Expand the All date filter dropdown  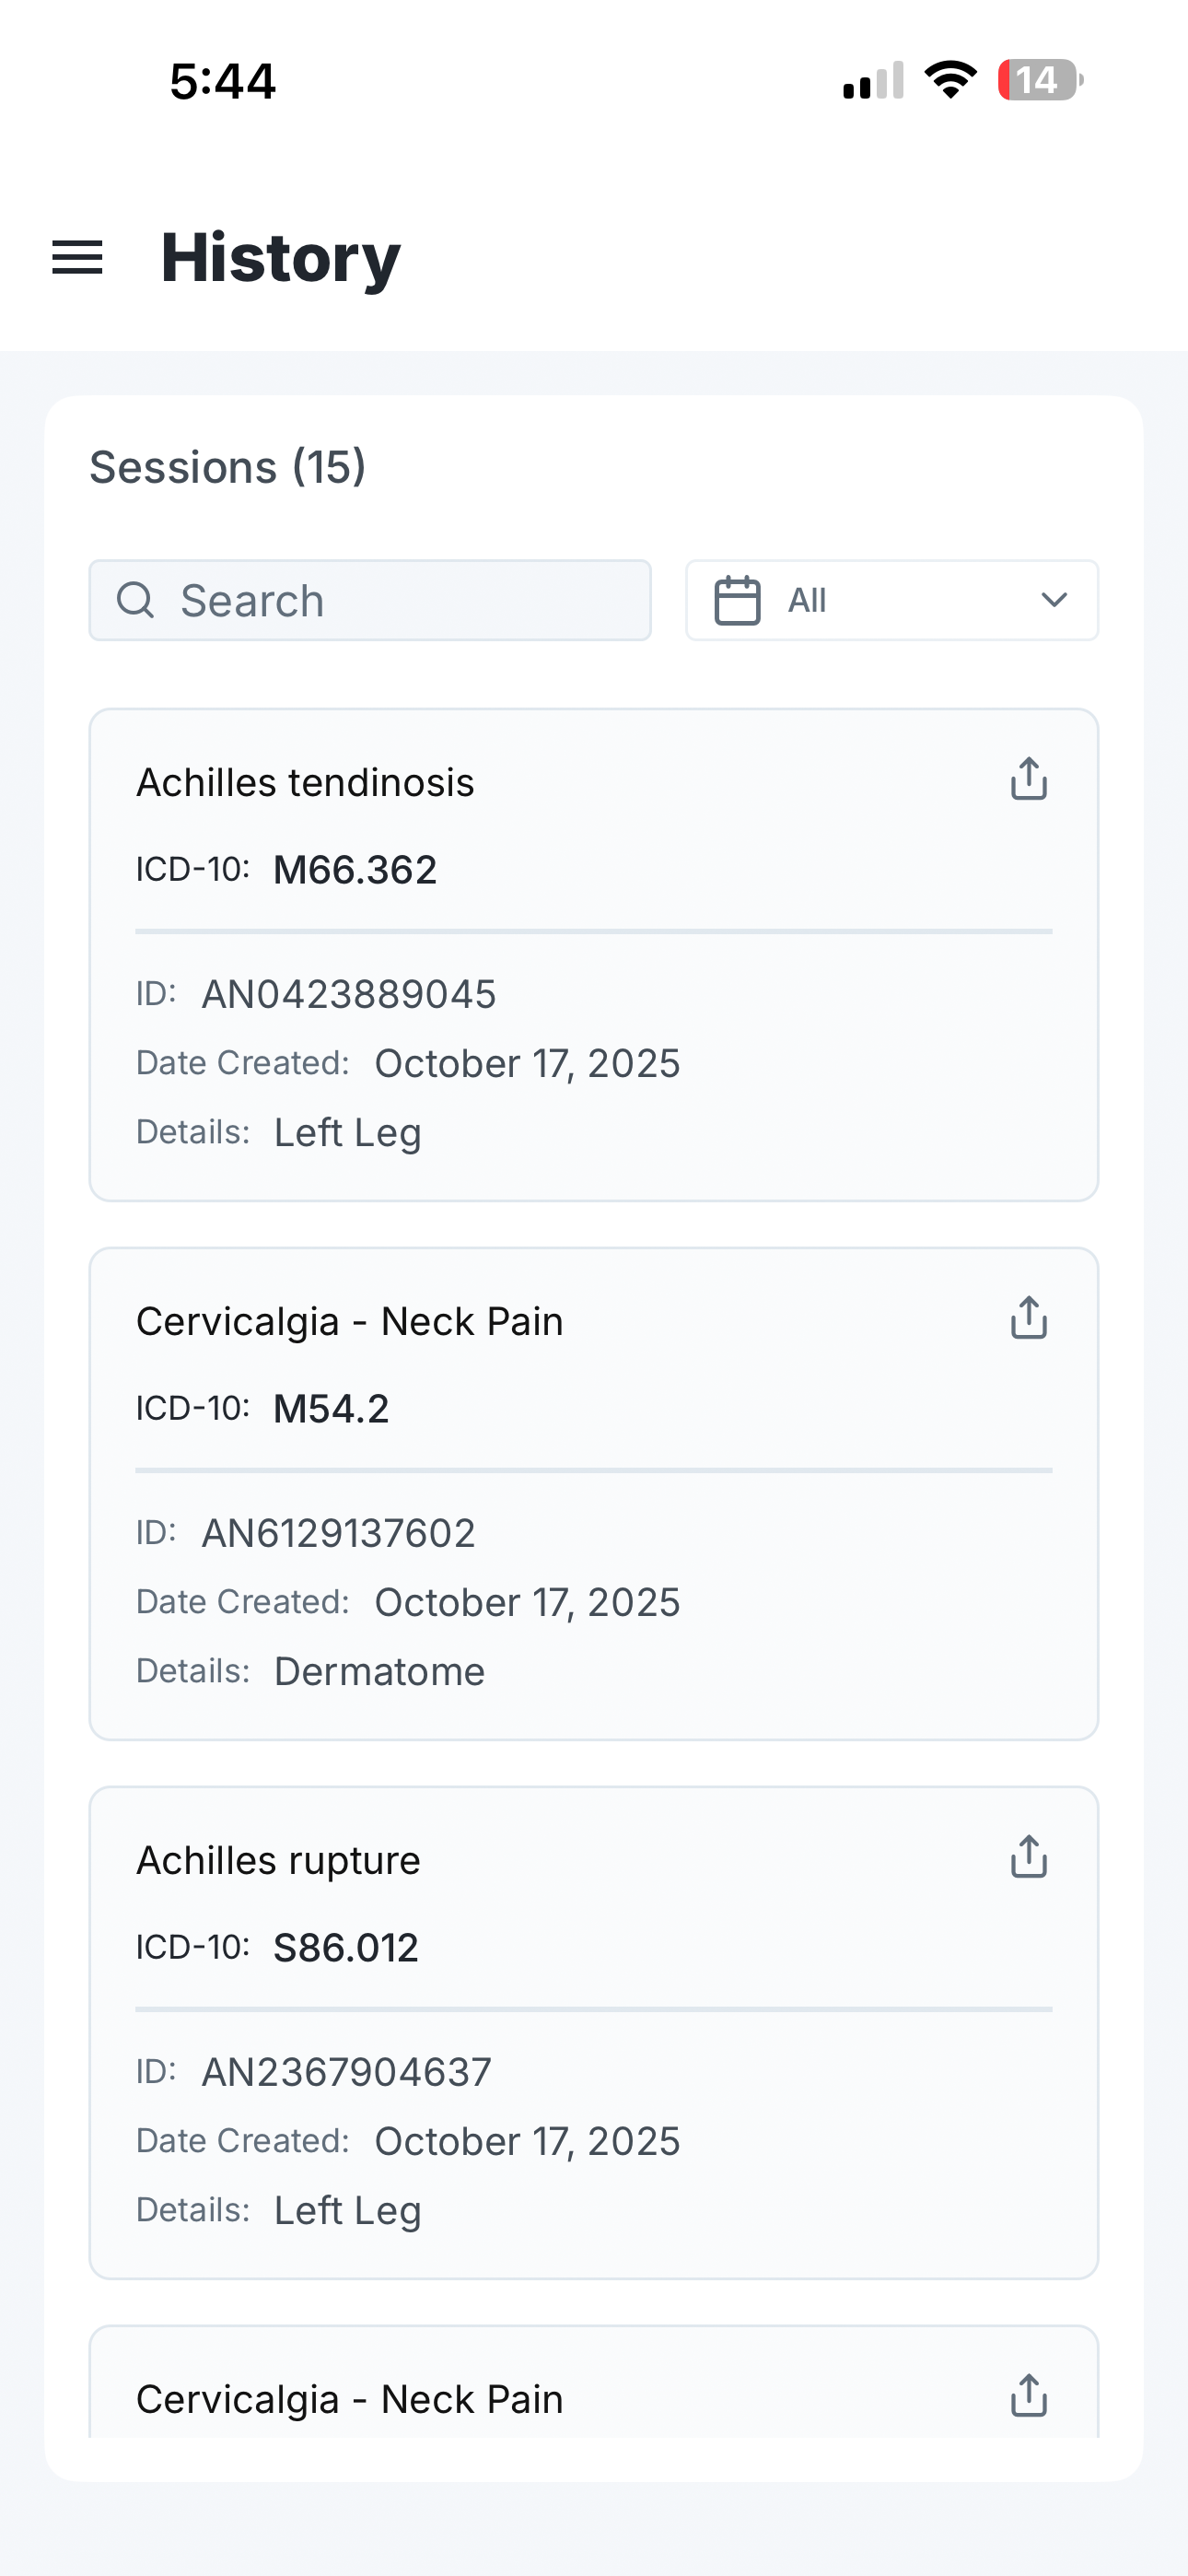click(x=891, y=600)
